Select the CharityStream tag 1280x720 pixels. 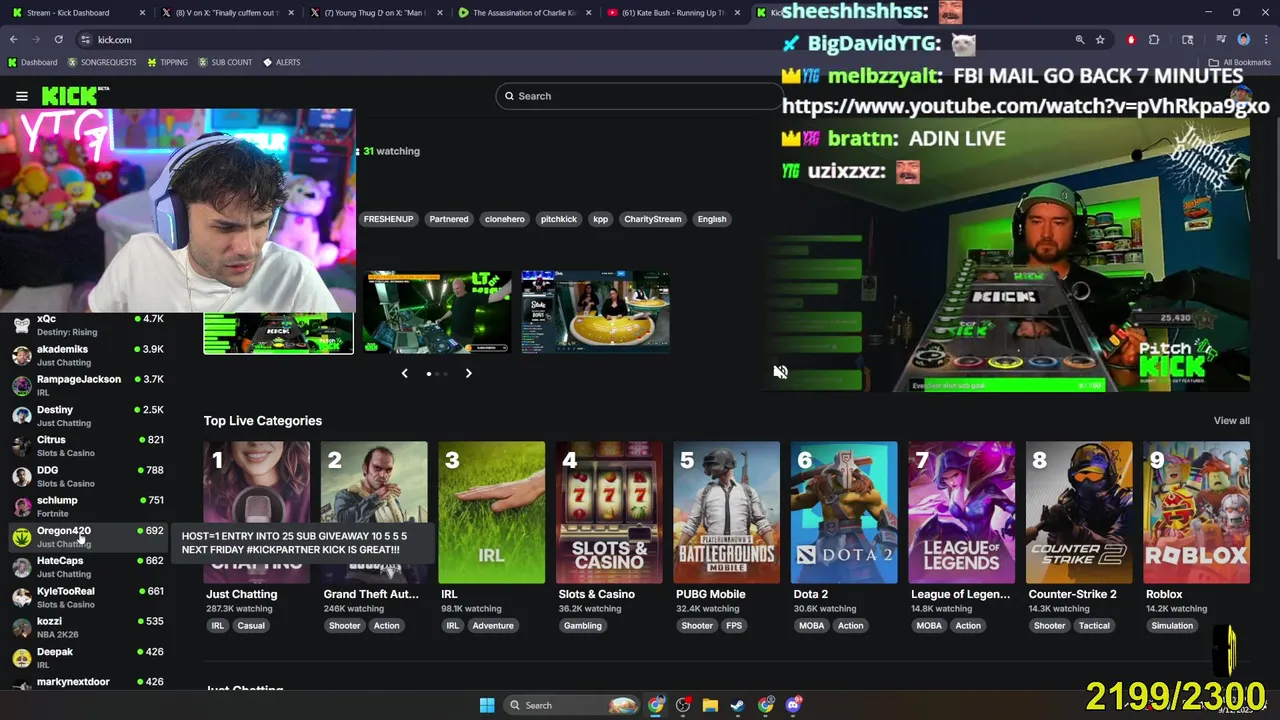653,219
